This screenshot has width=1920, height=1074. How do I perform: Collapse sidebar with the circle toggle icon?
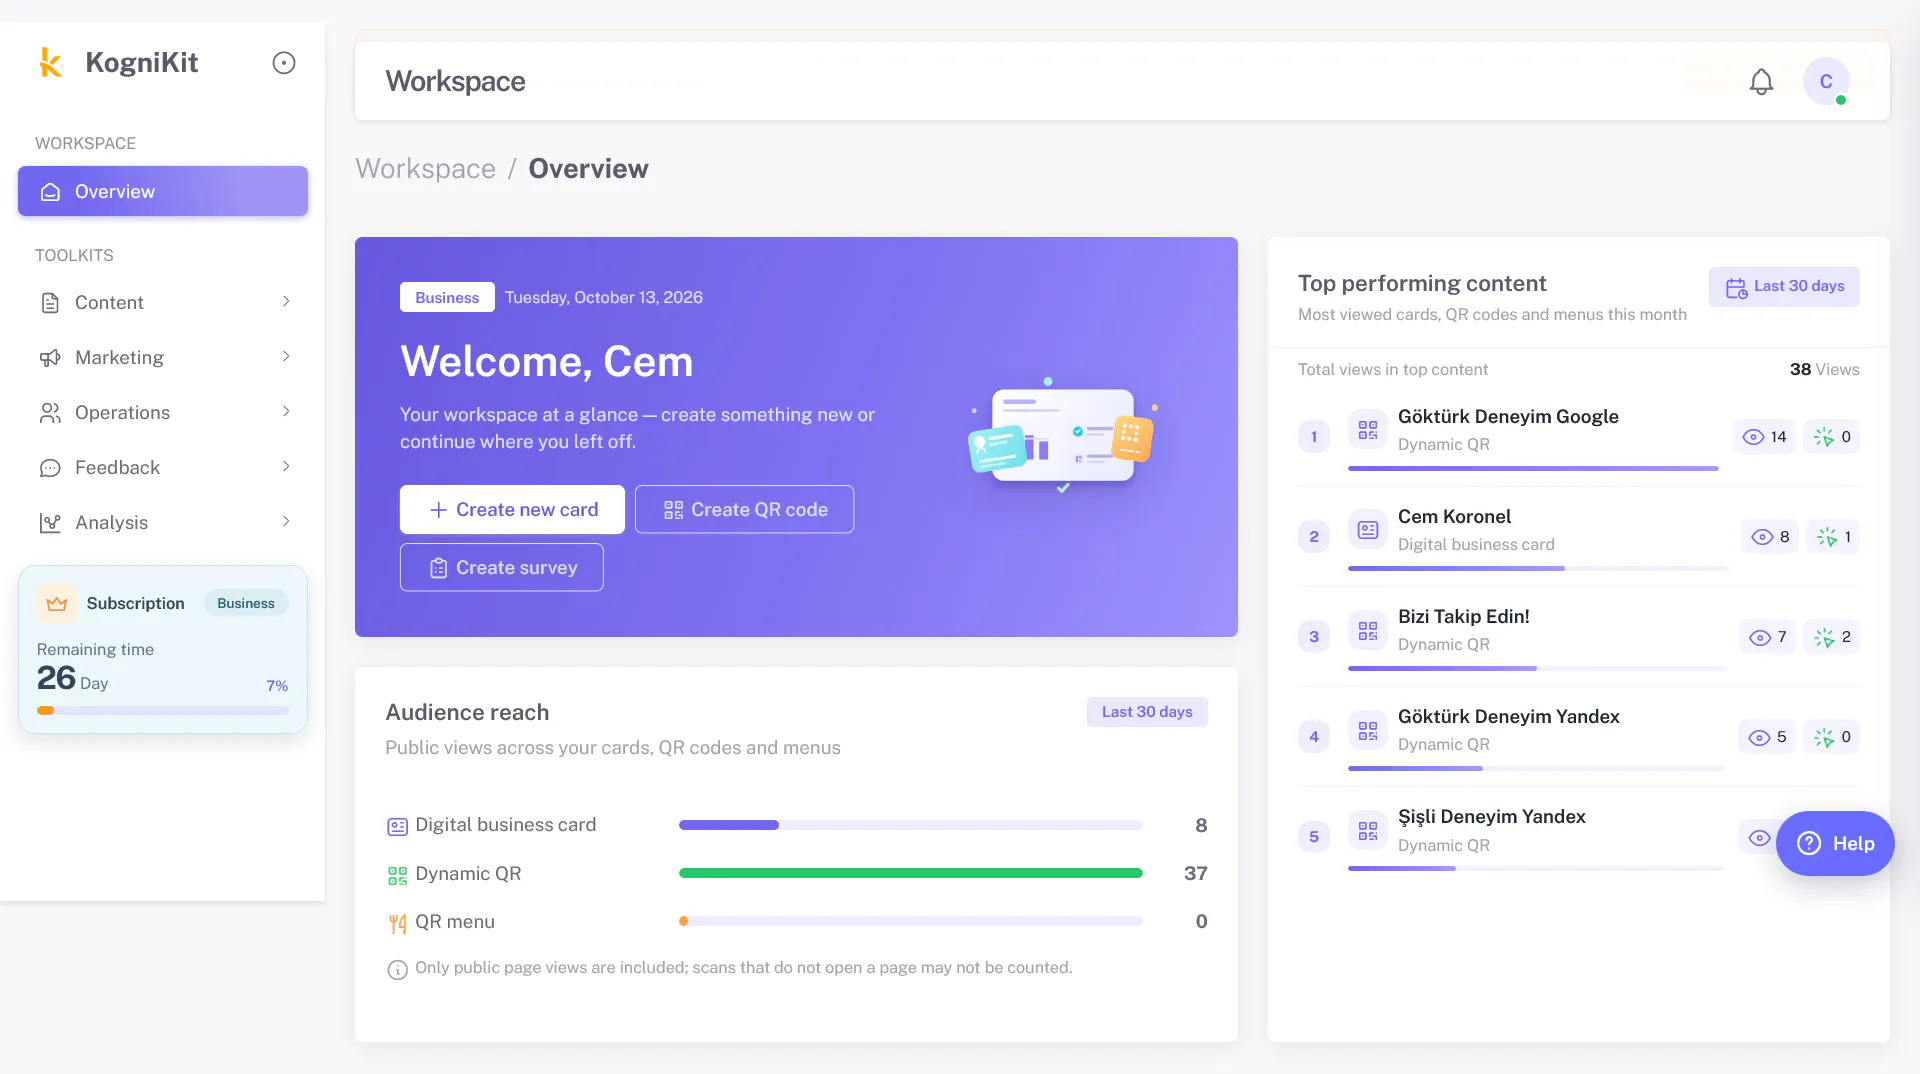point(284,63)
